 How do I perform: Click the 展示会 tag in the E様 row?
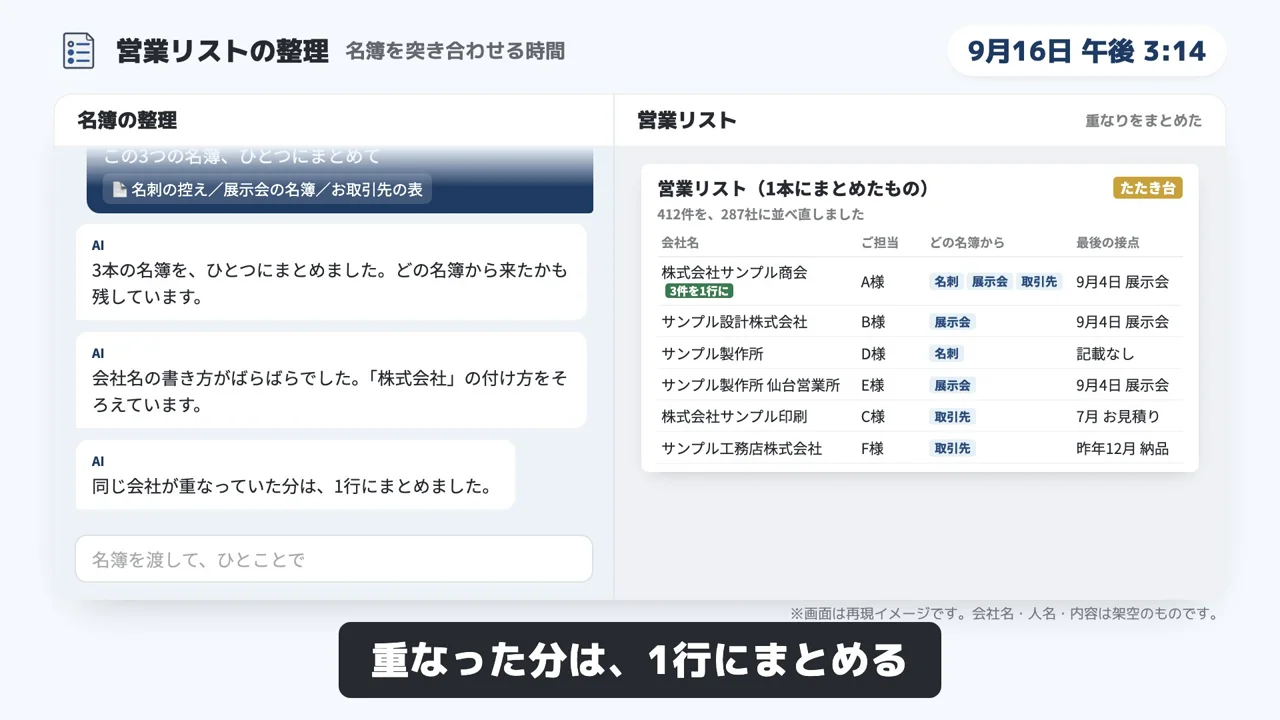(952, 385)
